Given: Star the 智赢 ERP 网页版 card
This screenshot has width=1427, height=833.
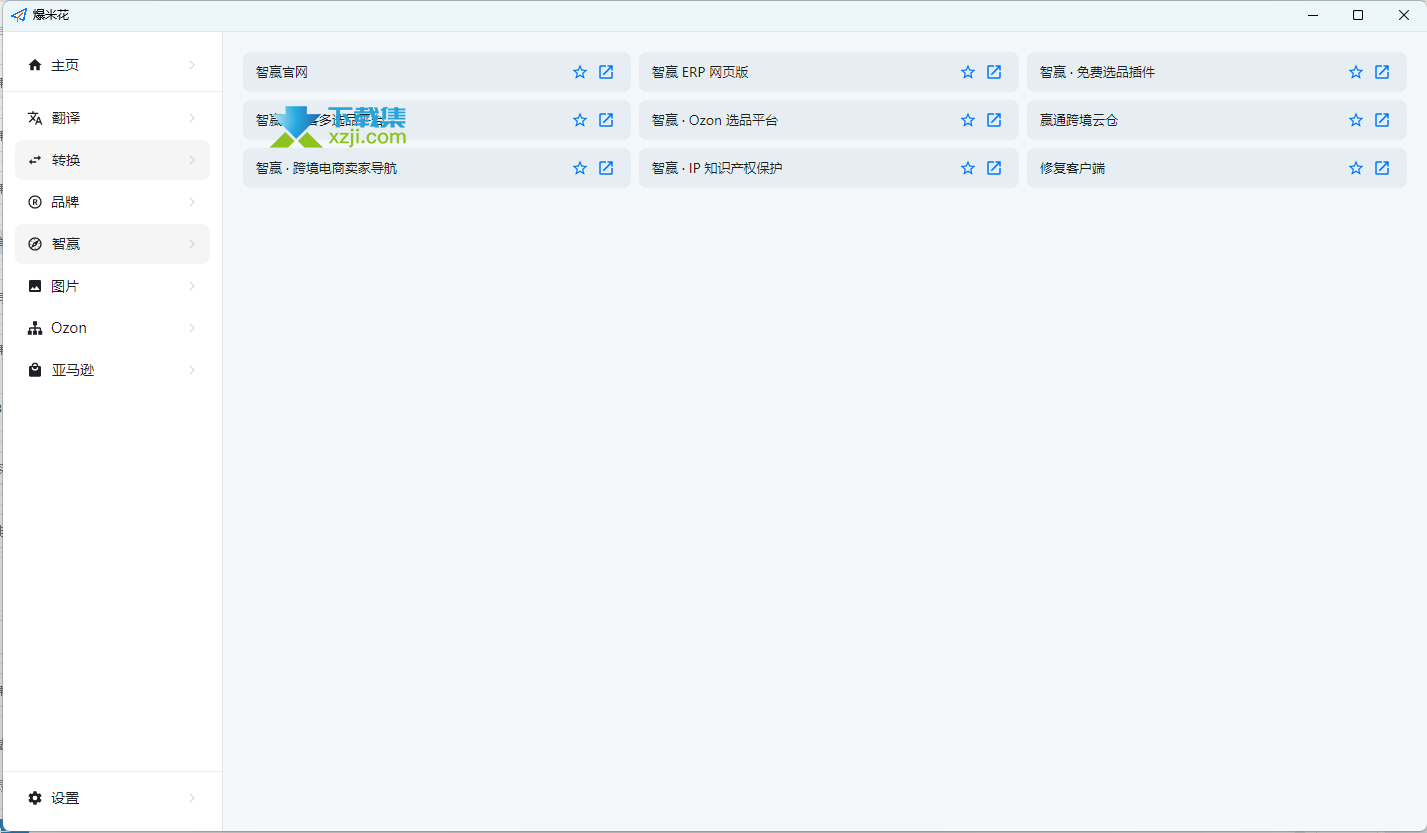Looking at the screenshot, I should (x=968, y=72).
